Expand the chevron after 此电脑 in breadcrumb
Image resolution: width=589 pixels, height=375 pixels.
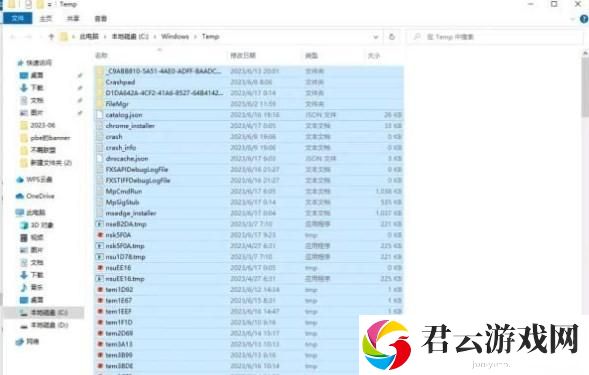[106, 37]
